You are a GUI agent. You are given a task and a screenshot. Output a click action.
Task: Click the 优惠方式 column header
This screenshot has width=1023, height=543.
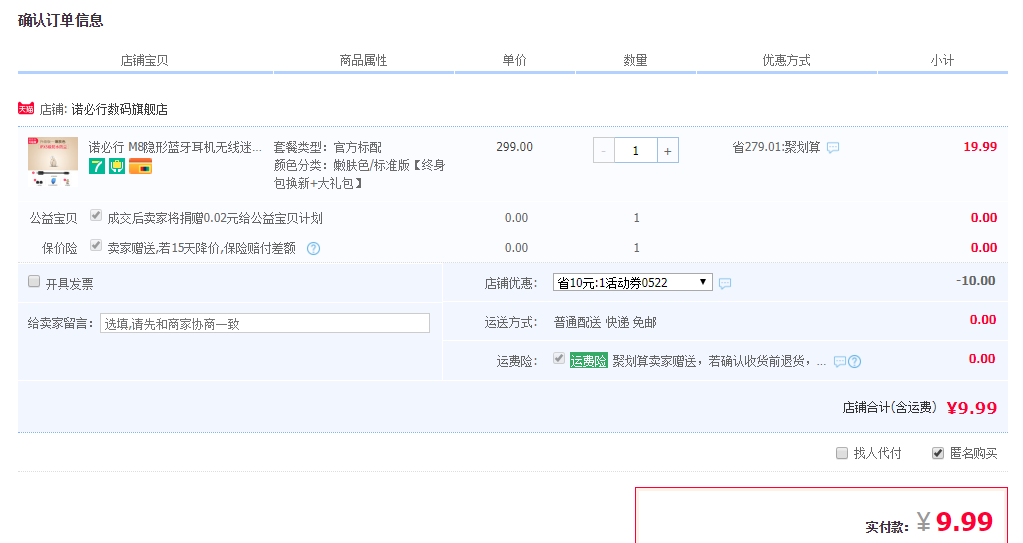click(x=786, y=61)
